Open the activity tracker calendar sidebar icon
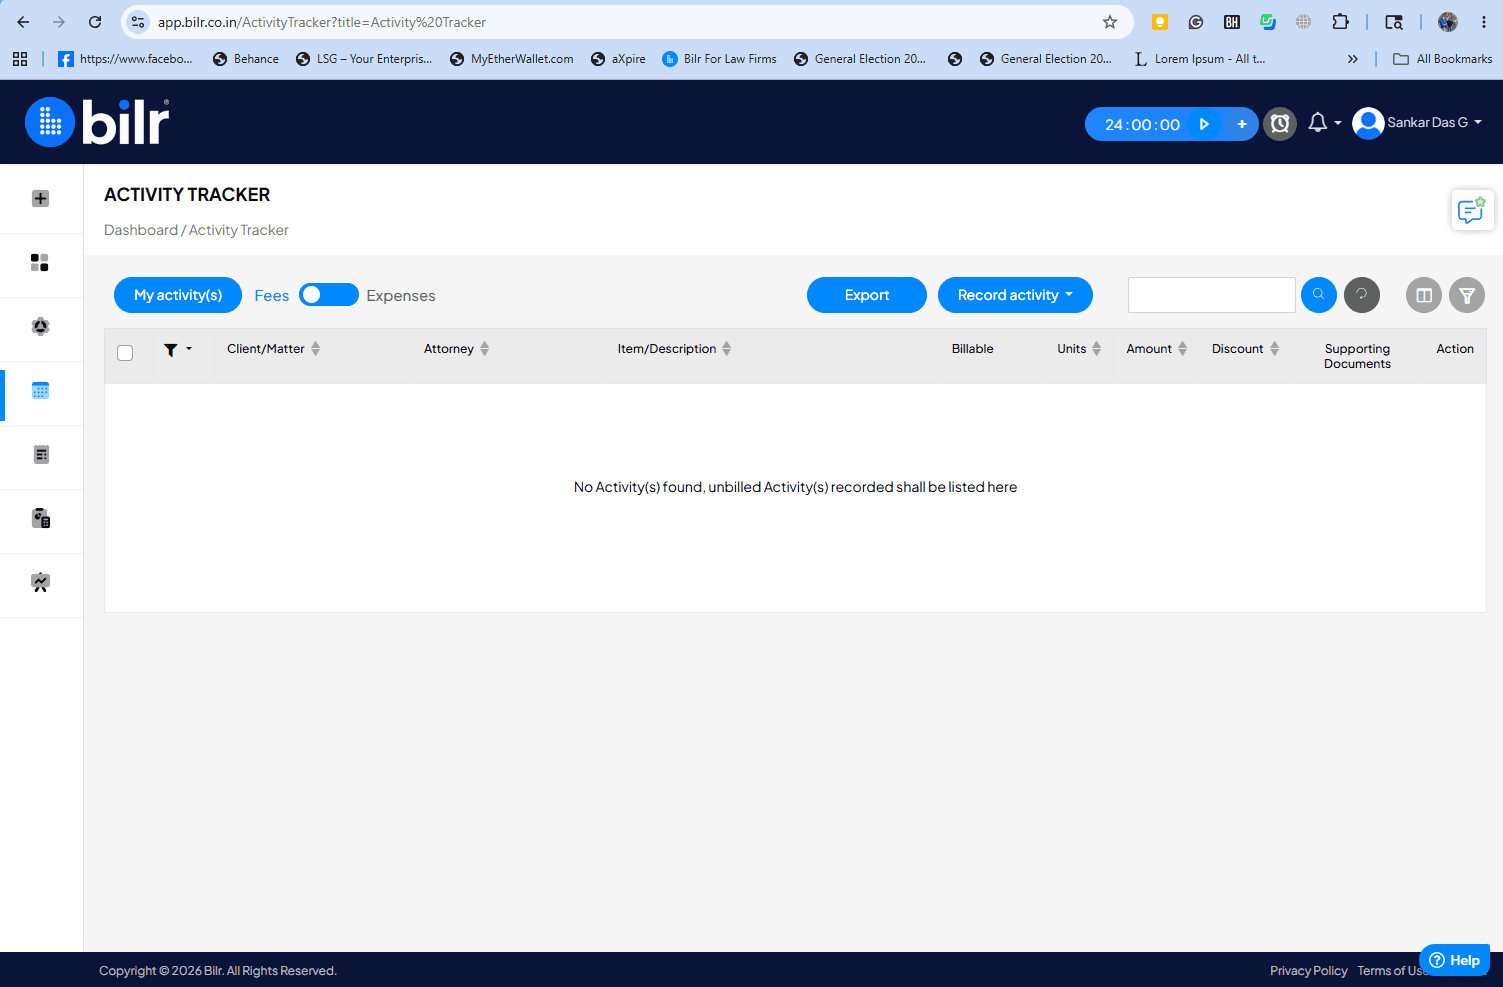Image resolution: width=1503 pixels, height=987 pixels. (41, 391)
